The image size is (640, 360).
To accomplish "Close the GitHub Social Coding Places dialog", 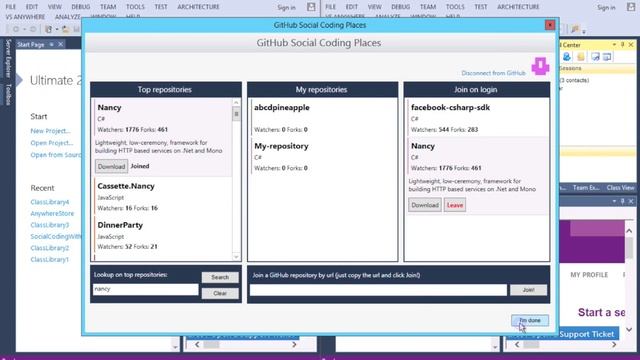I will [550, 25].
